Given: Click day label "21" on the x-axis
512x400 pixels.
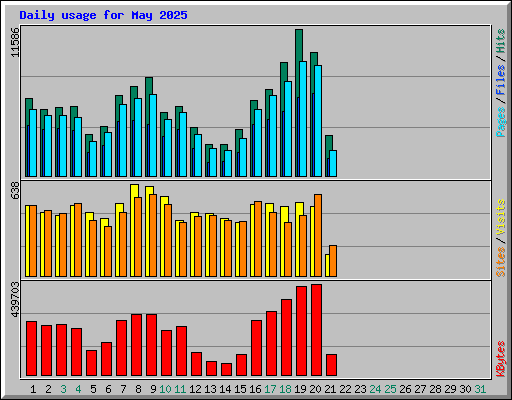Looking at the screenshot, I should tap(330, 389).
